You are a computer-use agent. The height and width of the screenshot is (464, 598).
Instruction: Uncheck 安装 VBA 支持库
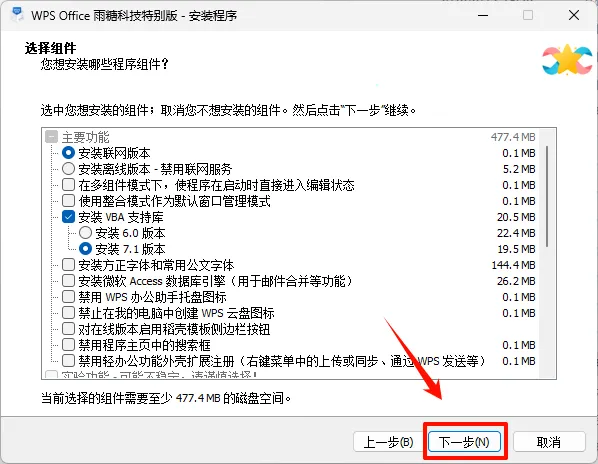pyautogui.click(x=68, y=217)
